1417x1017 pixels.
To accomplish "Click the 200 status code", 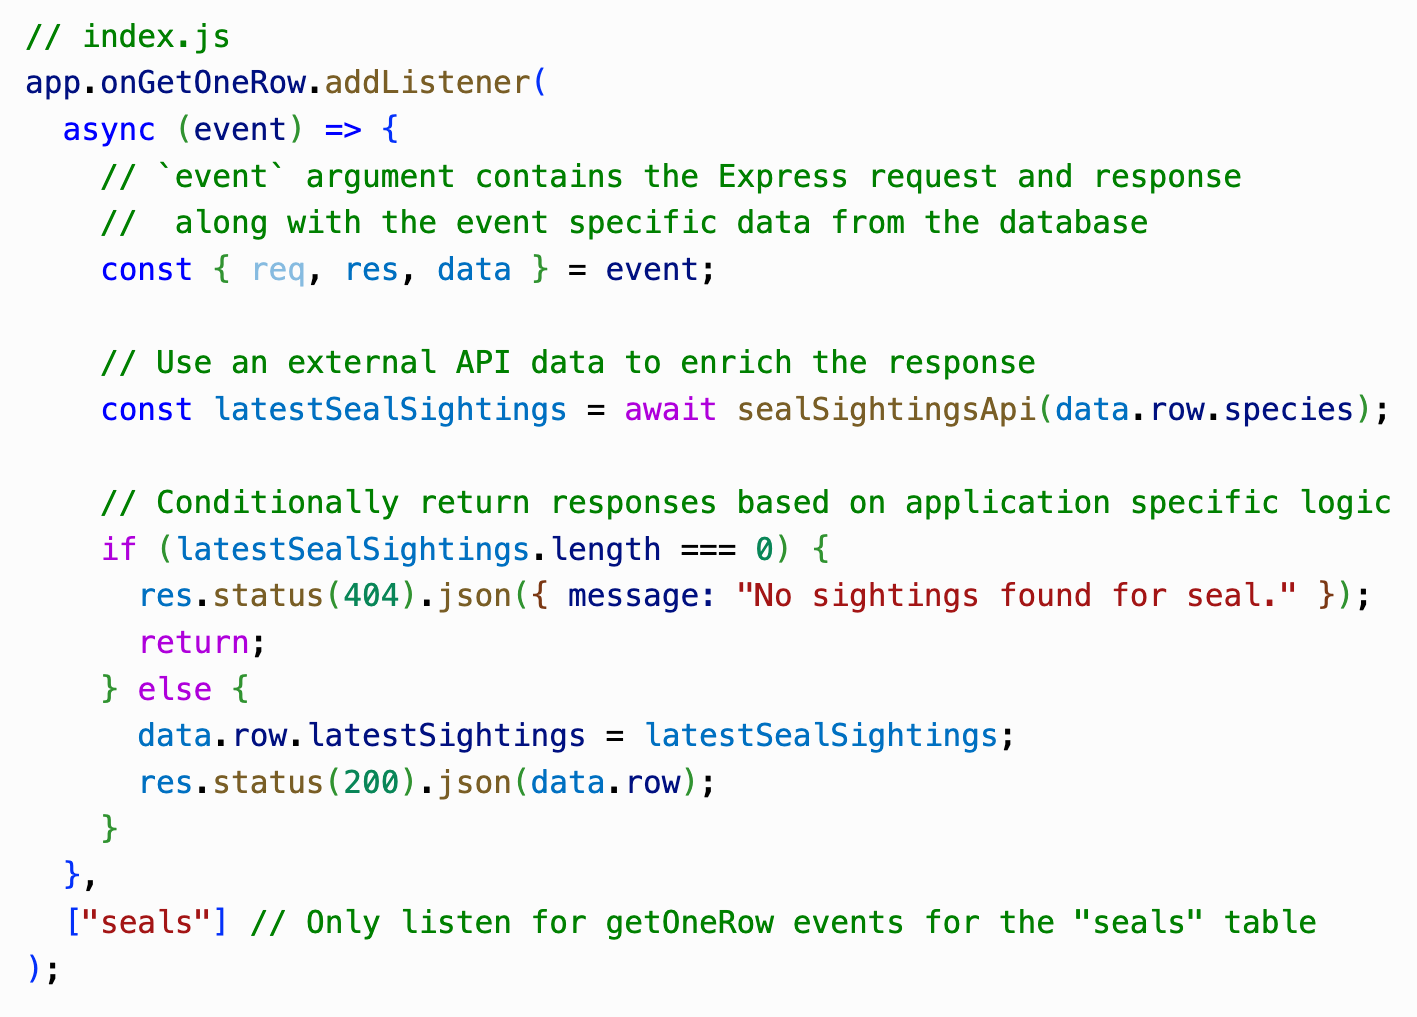I will click(x=371, y=782).
